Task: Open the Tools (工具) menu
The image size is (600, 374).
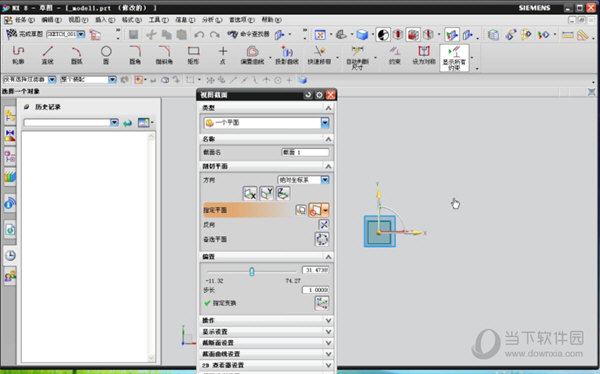Action: 158,20
